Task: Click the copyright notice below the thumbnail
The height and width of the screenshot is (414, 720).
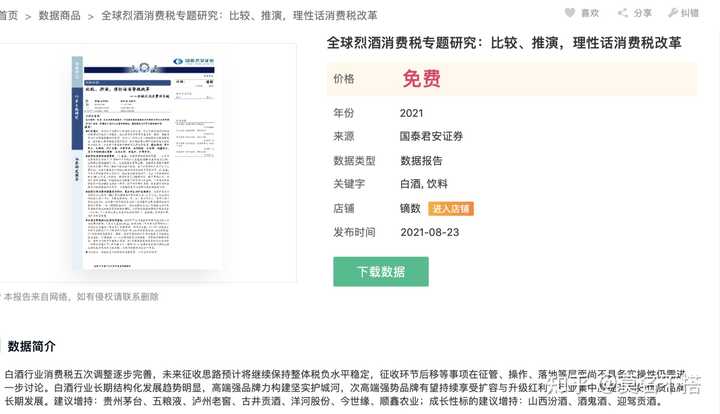Action: tap(80, 297)
